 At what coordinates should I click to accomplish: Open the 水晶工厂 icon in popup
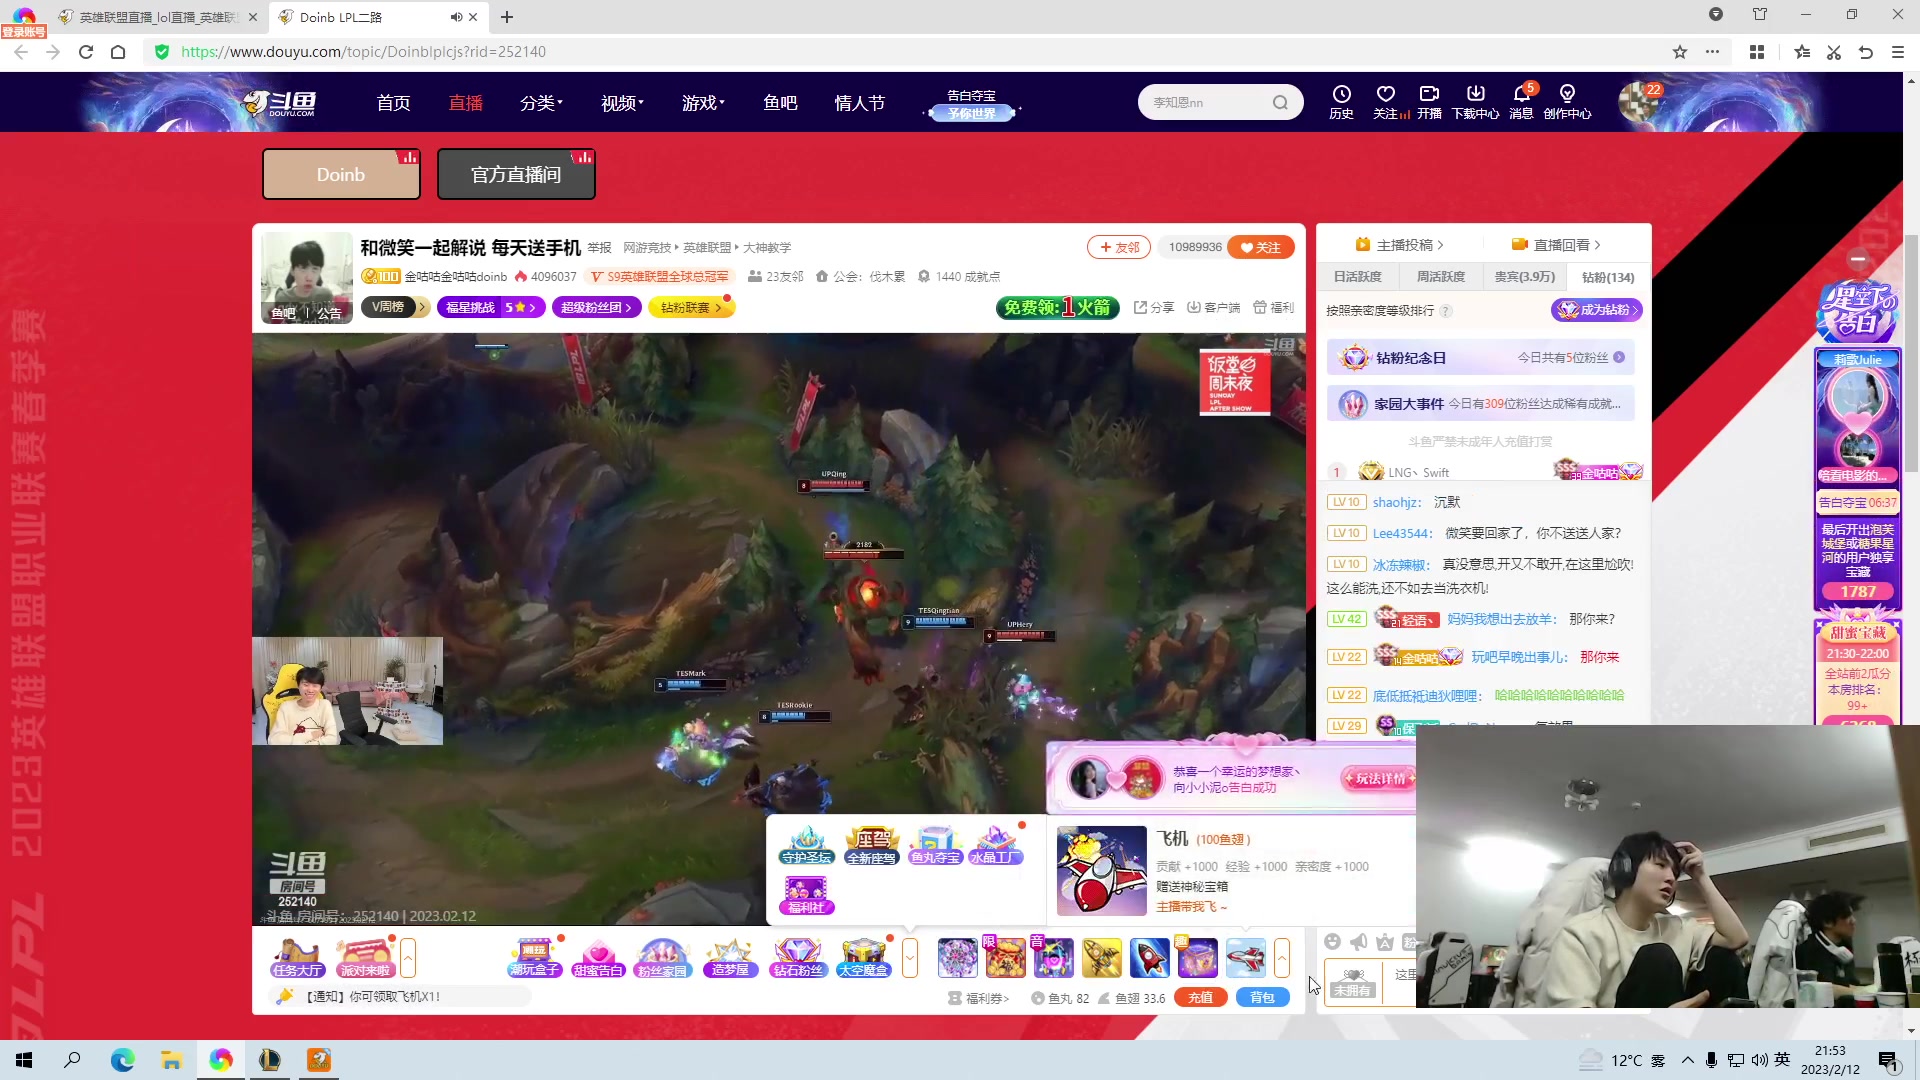pos(996,846)
